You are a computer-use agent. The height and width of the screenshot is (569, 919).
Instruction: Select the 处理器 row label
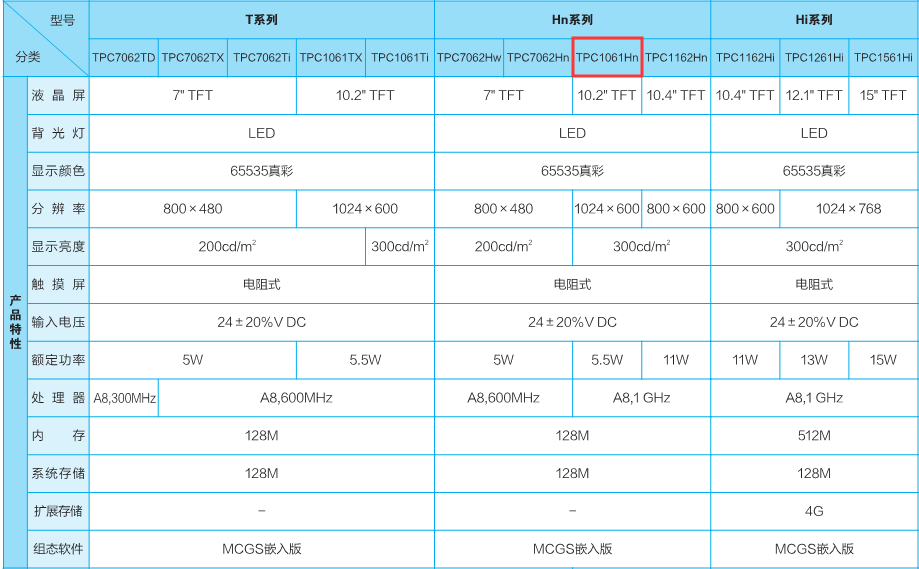(x=58, y=398)
